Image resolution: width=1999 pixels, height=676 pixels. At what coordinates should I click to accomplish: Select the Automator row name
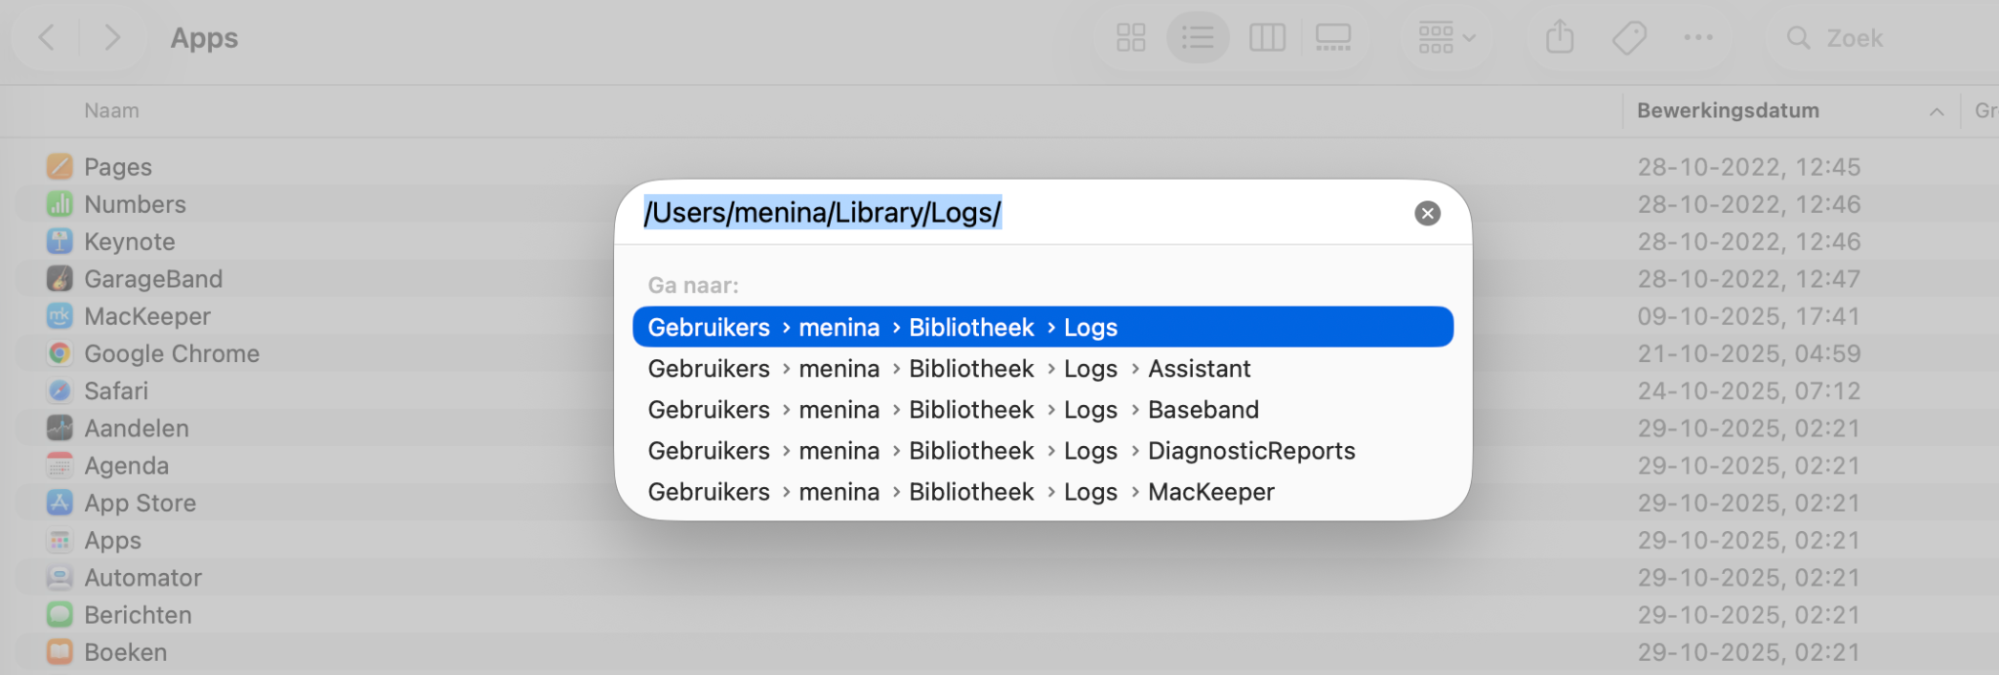click(x=143, y=578)
